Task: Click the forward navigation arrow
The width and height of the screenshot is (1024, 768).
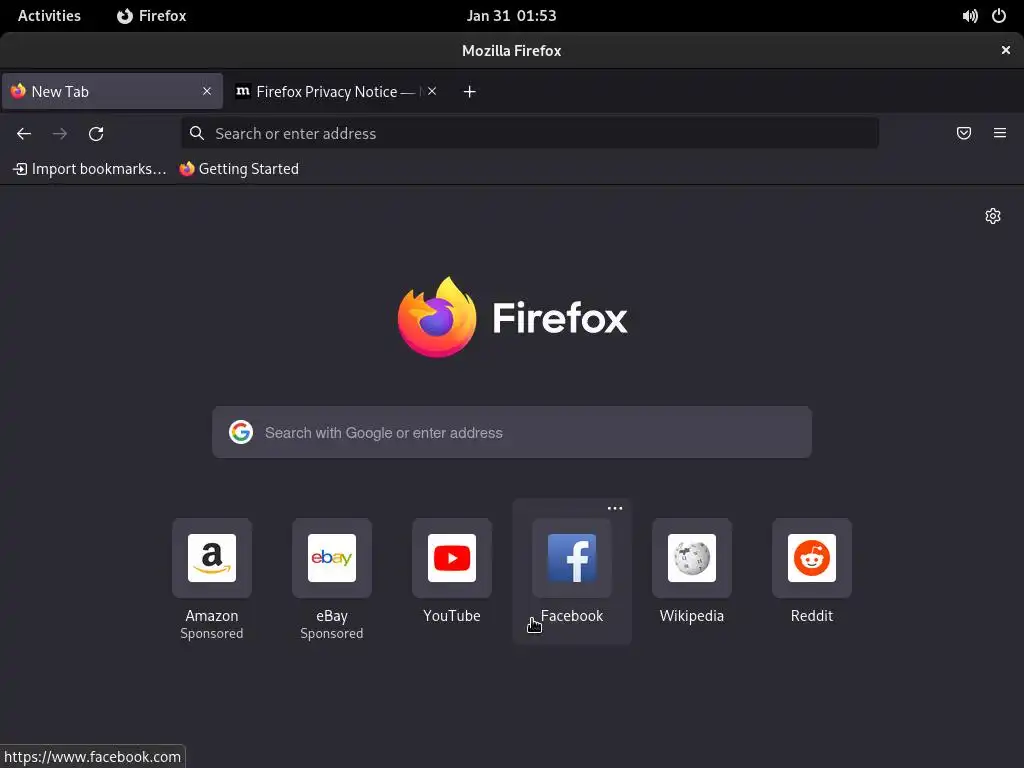Action: [60, 134]
